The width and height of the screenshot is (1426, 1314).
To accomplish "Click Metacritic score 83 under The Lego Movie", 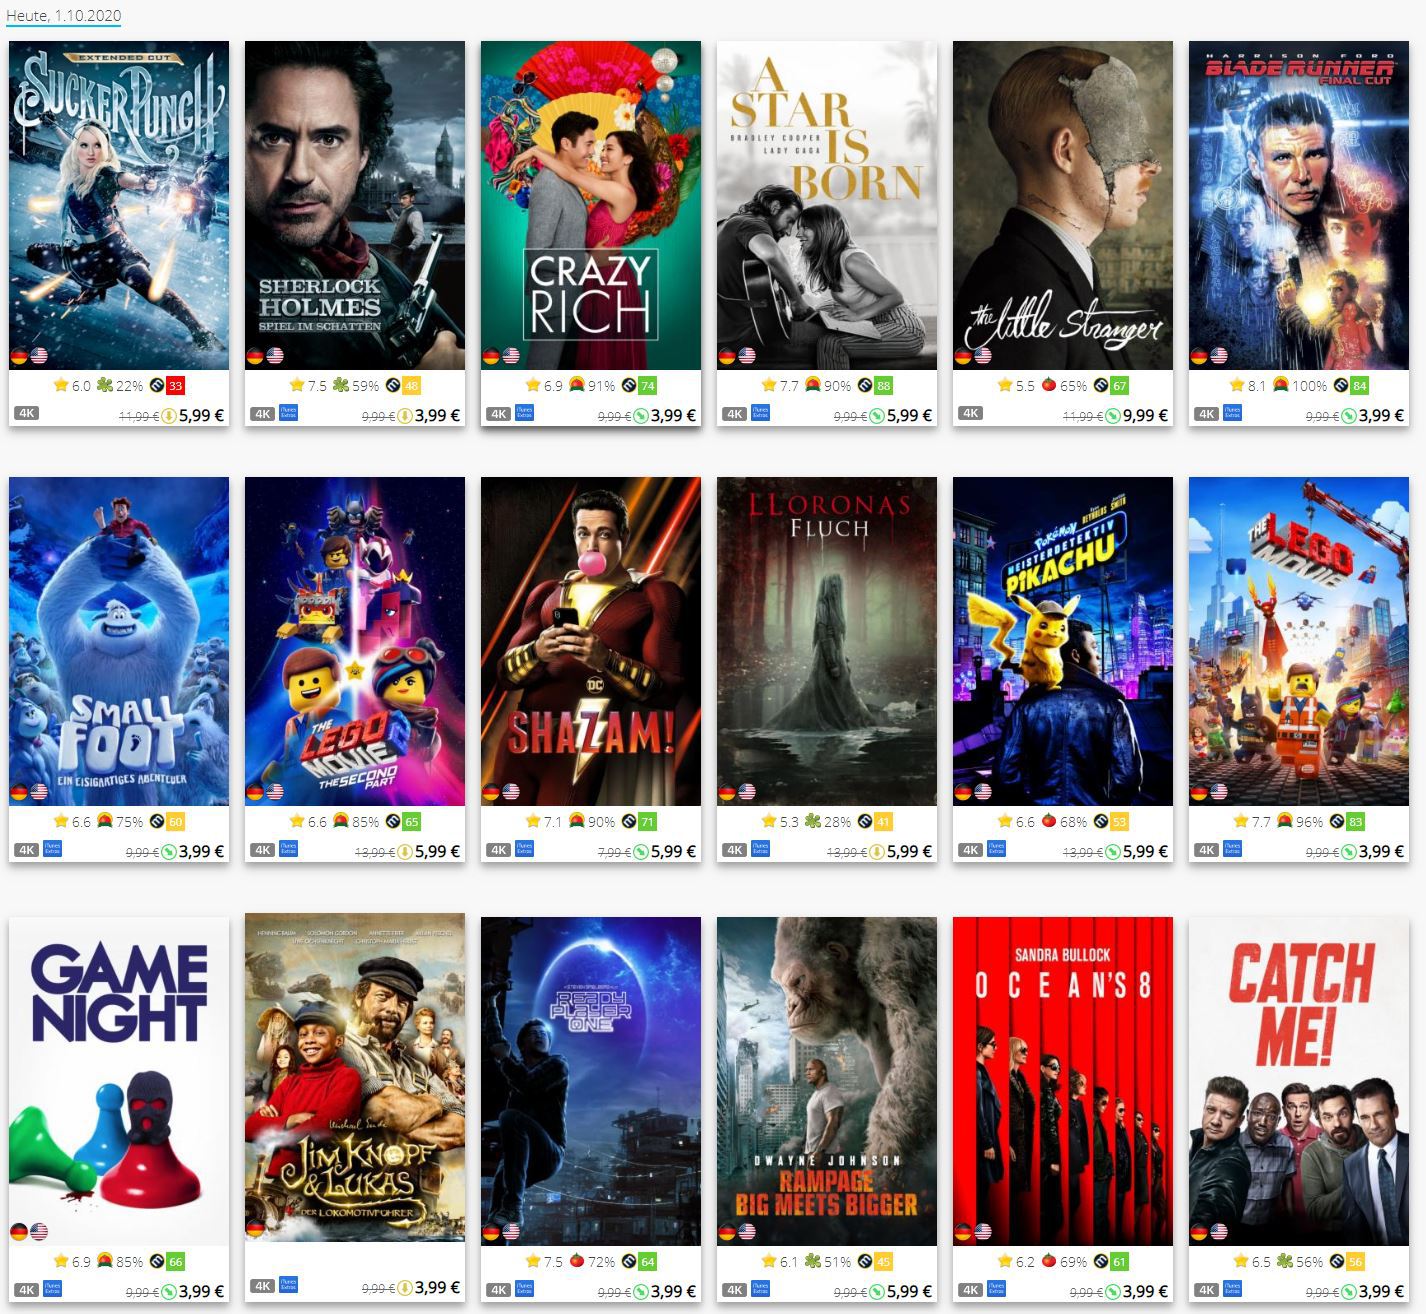I will 1355,822.
